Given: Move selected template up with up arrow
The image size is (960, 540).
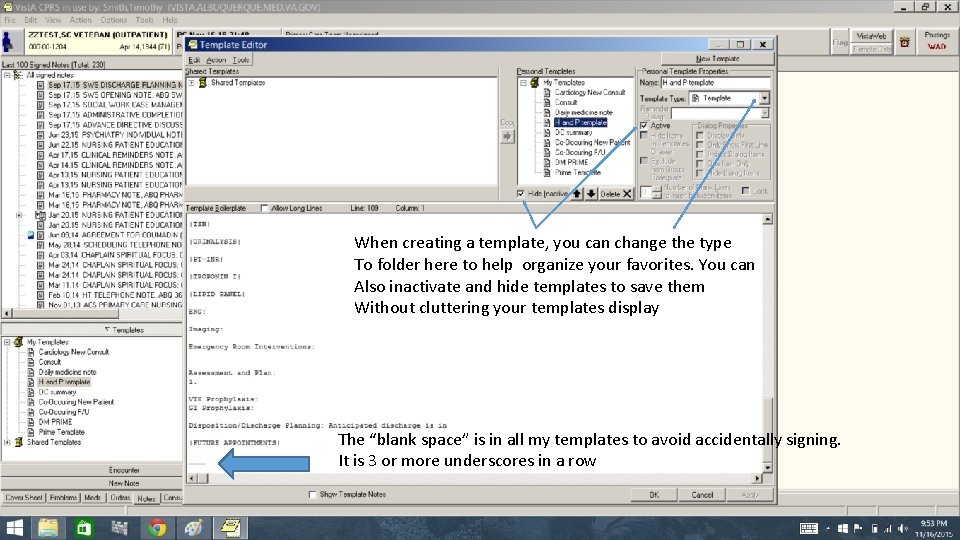Looking at the screenshot, I should click(577, 193).
